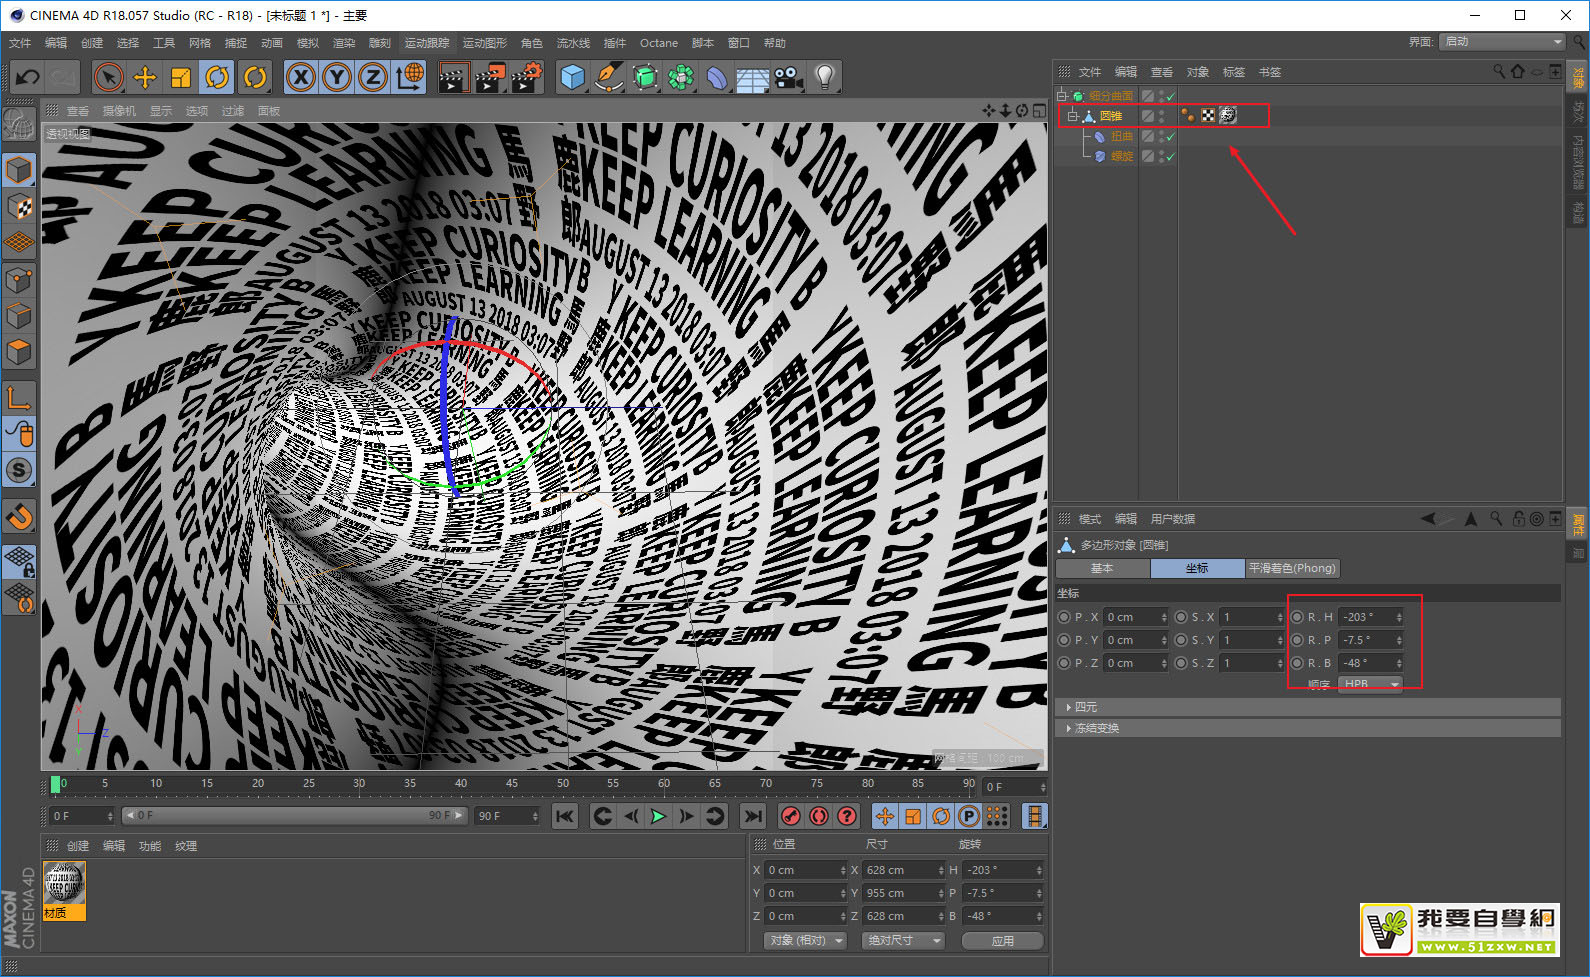This screenshot has width=1590, height=977.
Task: Open the 绝对尺寸 size mode dropdown
Action: pyautogui.click(x=903, y=941)
